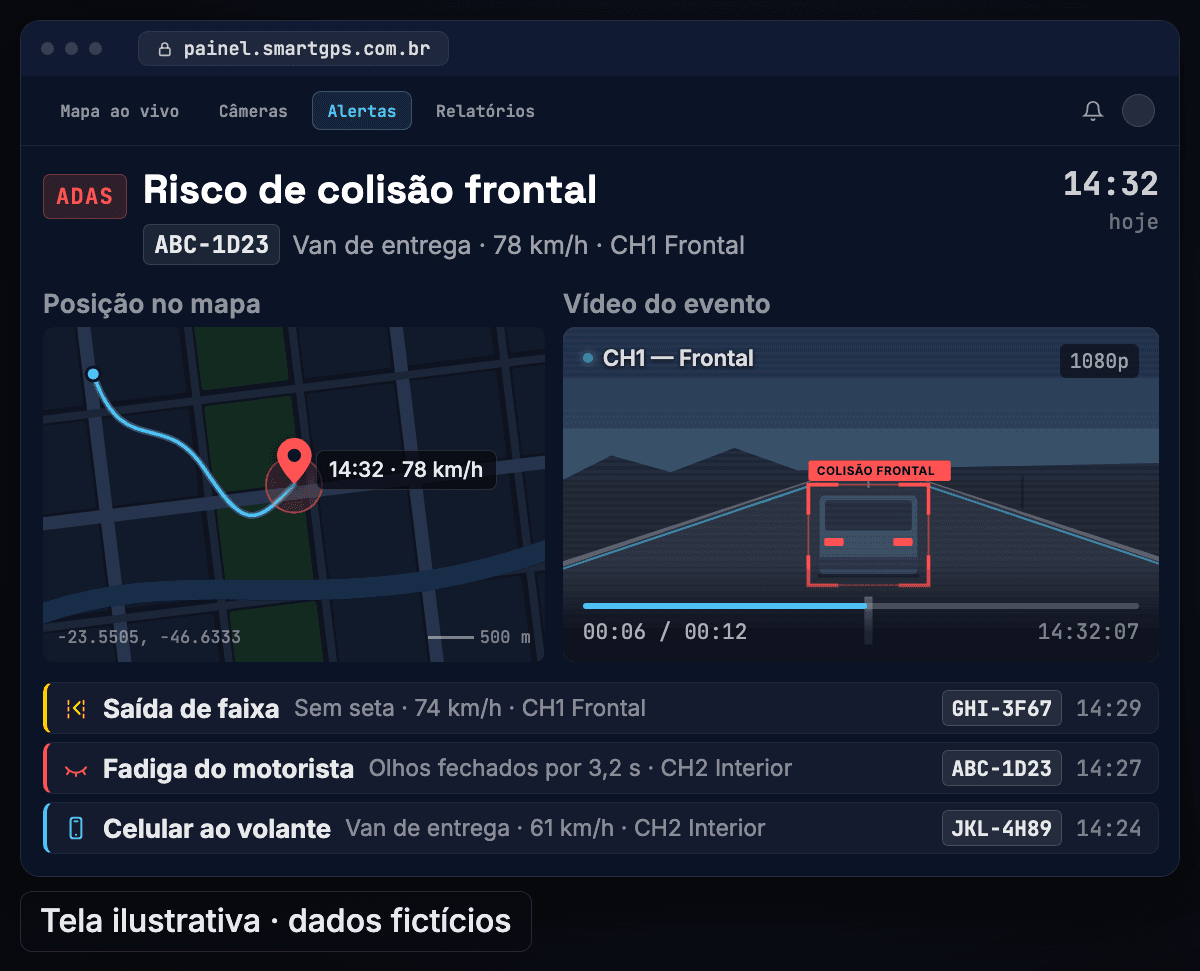Click the lane departure icon in Saída de faixa row
The image size is (1200, 971).
click(x=75, y=709)
